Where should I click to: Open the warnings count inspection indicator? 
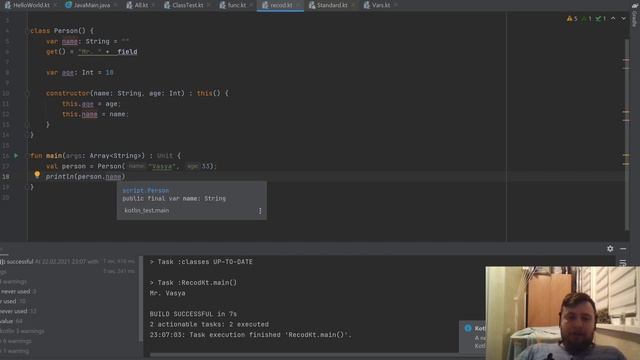[x=572, y=18]
